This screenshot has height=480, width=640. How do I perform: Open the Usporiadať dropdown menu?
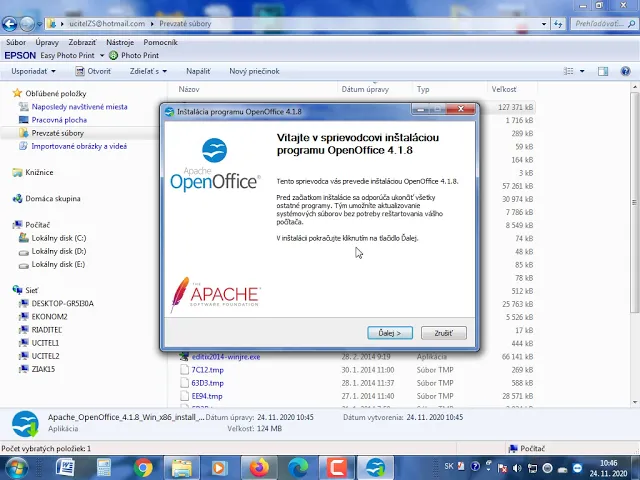click(33, 71)
